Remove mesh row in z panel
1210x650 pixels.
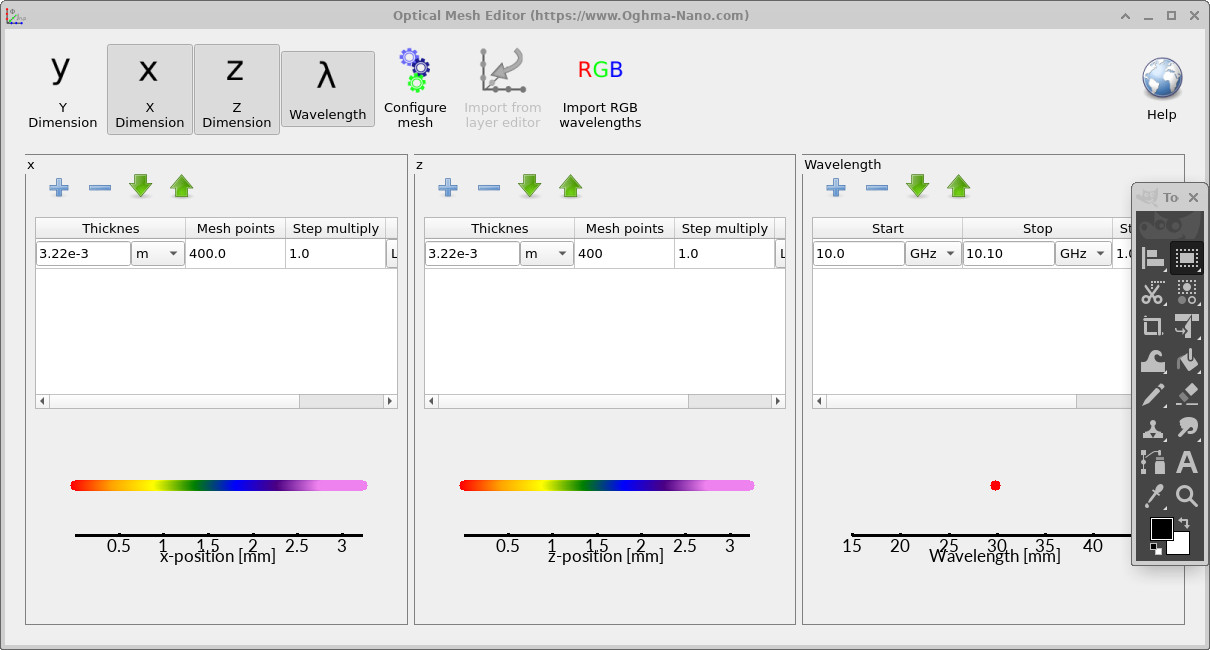489,187
